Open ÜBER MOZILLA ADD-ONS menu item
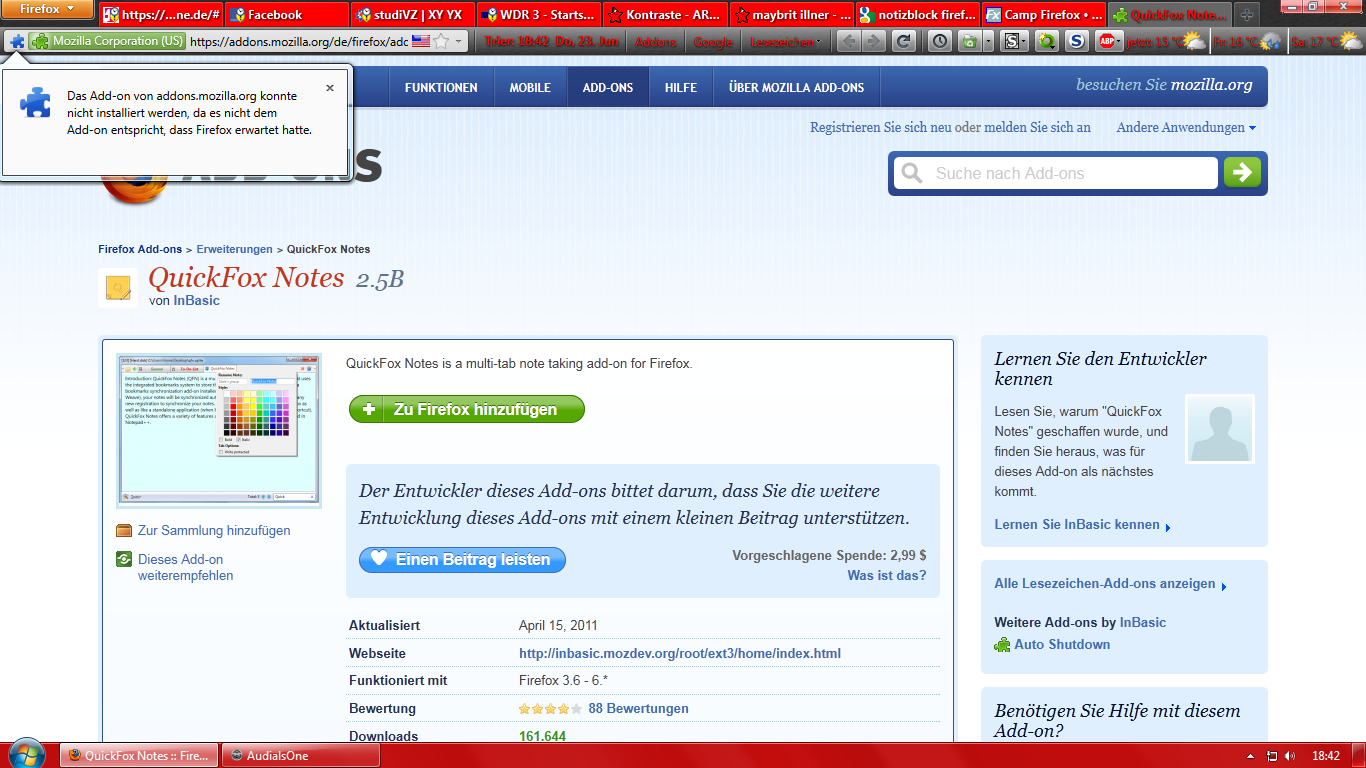 point(797,87)
